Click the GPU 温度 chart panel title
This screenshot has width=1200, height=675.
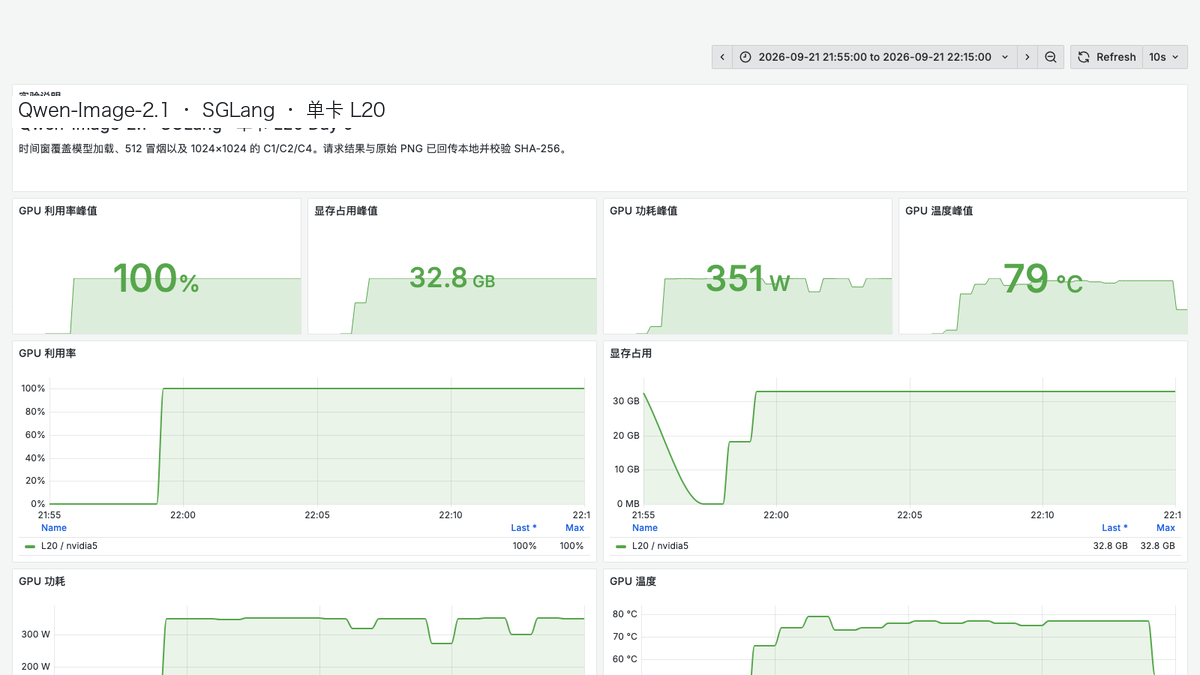(x=633, y=581)
